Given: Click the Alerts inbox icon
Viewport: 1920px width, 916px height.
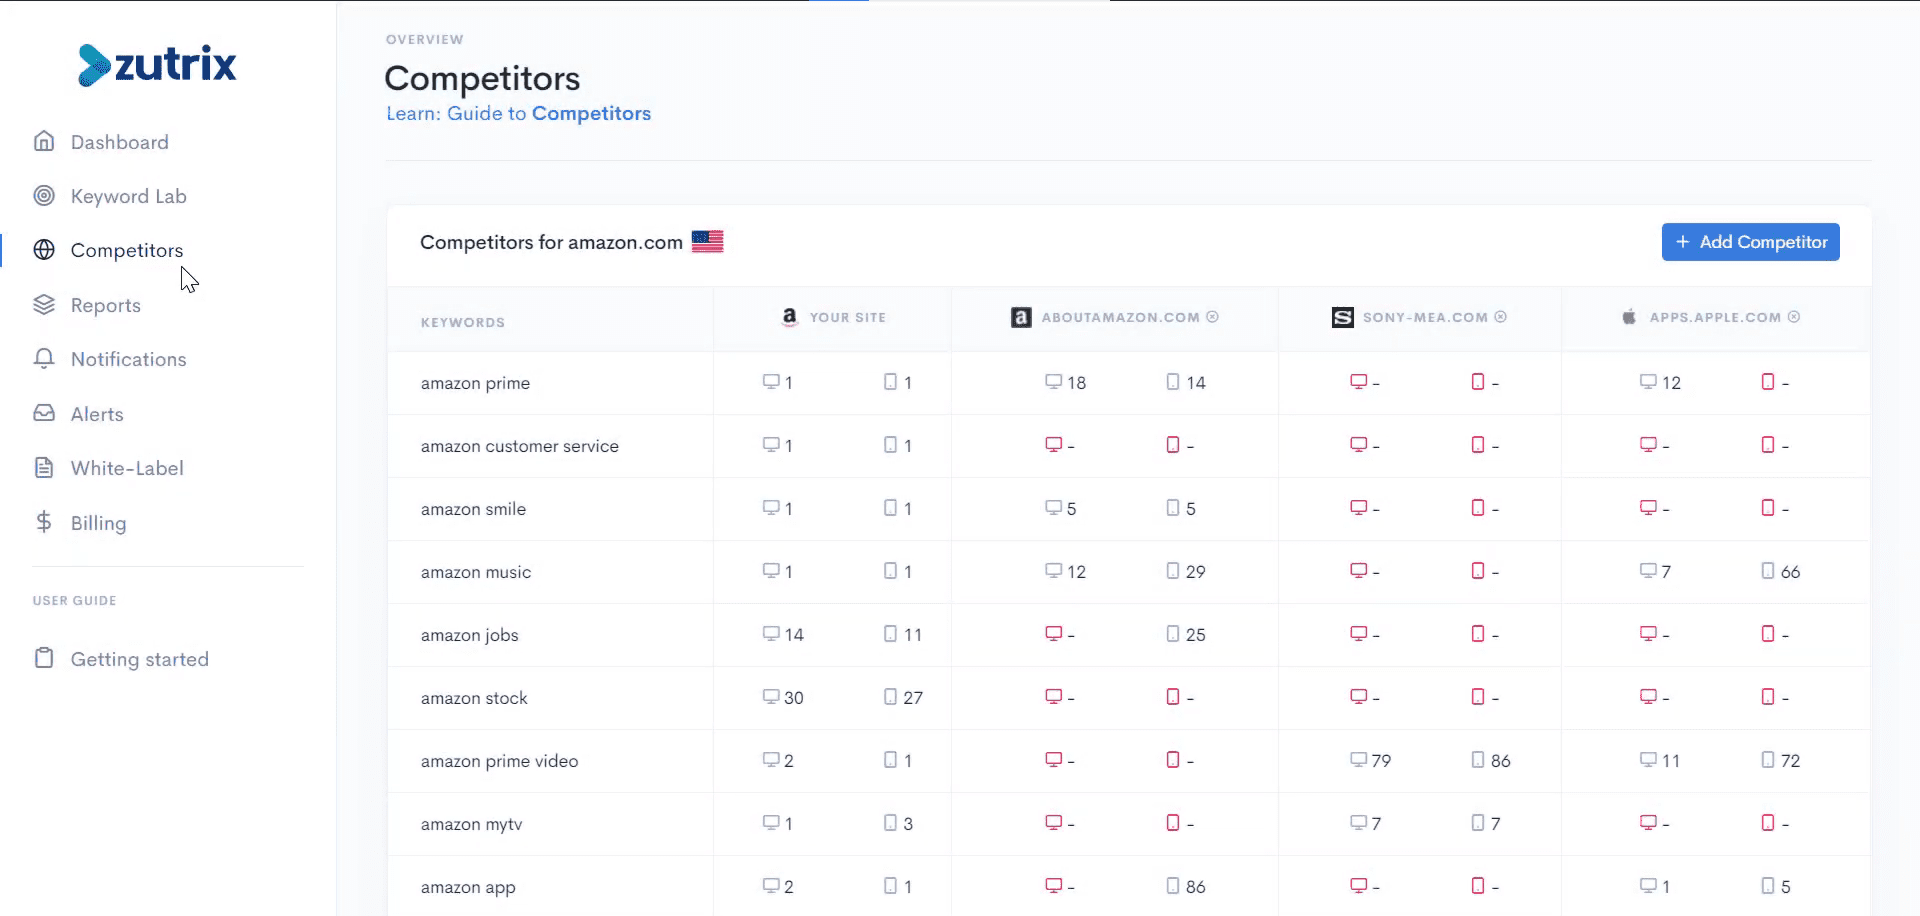Looking at the screenshot, I should pyautogui.click(x=44, y=413).
